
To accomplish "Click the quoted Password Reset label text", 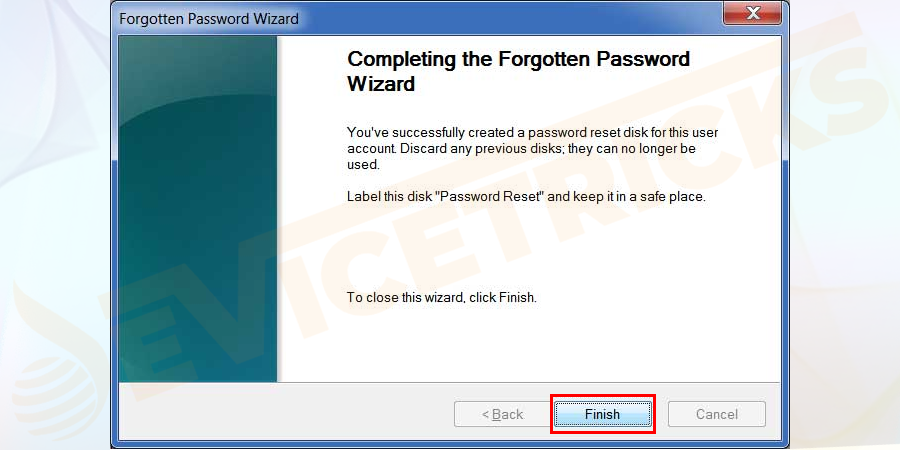I will [x=491, y=196].
